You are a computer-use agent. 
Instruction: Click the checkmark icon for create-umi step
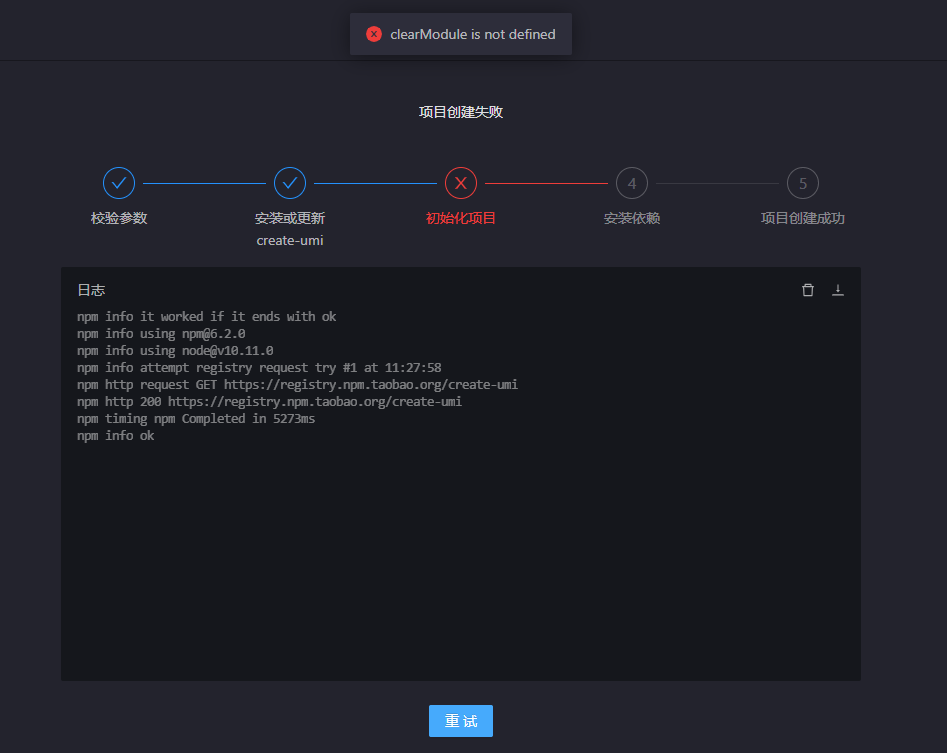pos(290,183)
